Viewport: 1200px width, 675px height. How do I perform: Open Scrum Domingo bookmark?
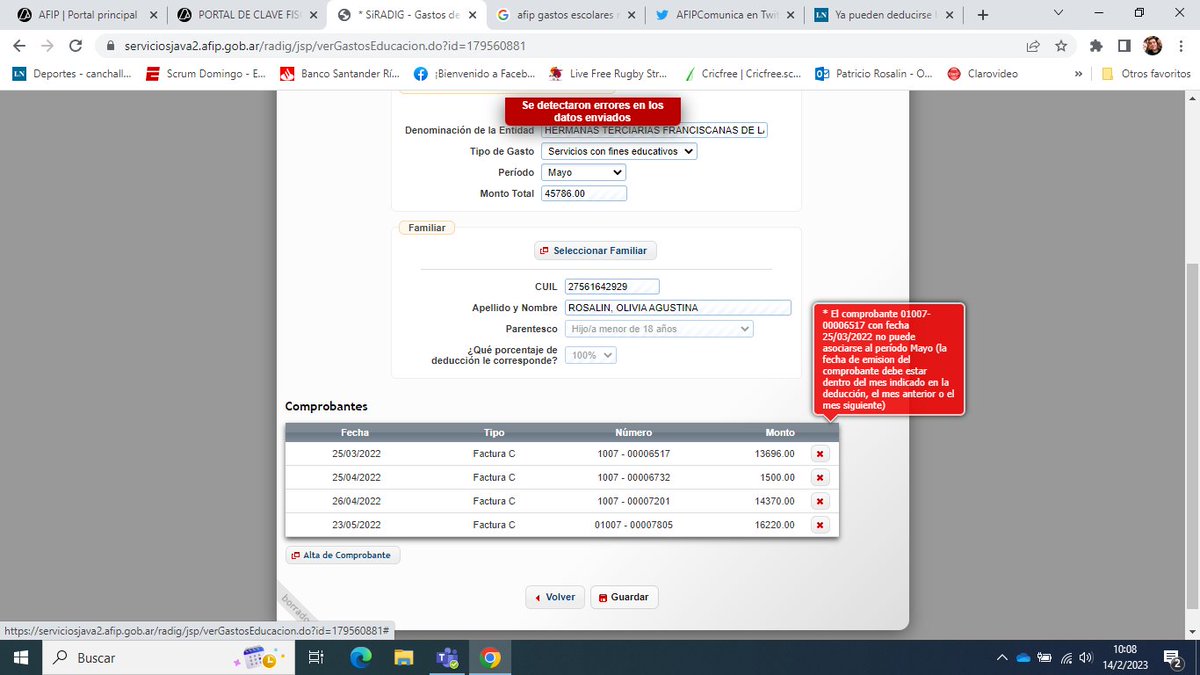point(205,73)
